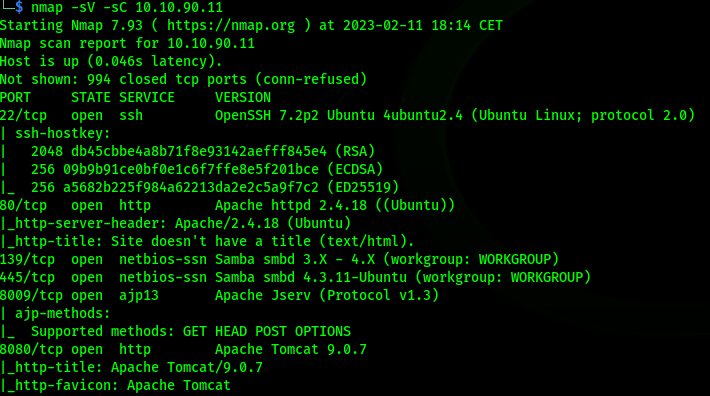Click the dollar sign shell prompt
Viewport: 710px width, 396px height.
click(x=19, y=7)
